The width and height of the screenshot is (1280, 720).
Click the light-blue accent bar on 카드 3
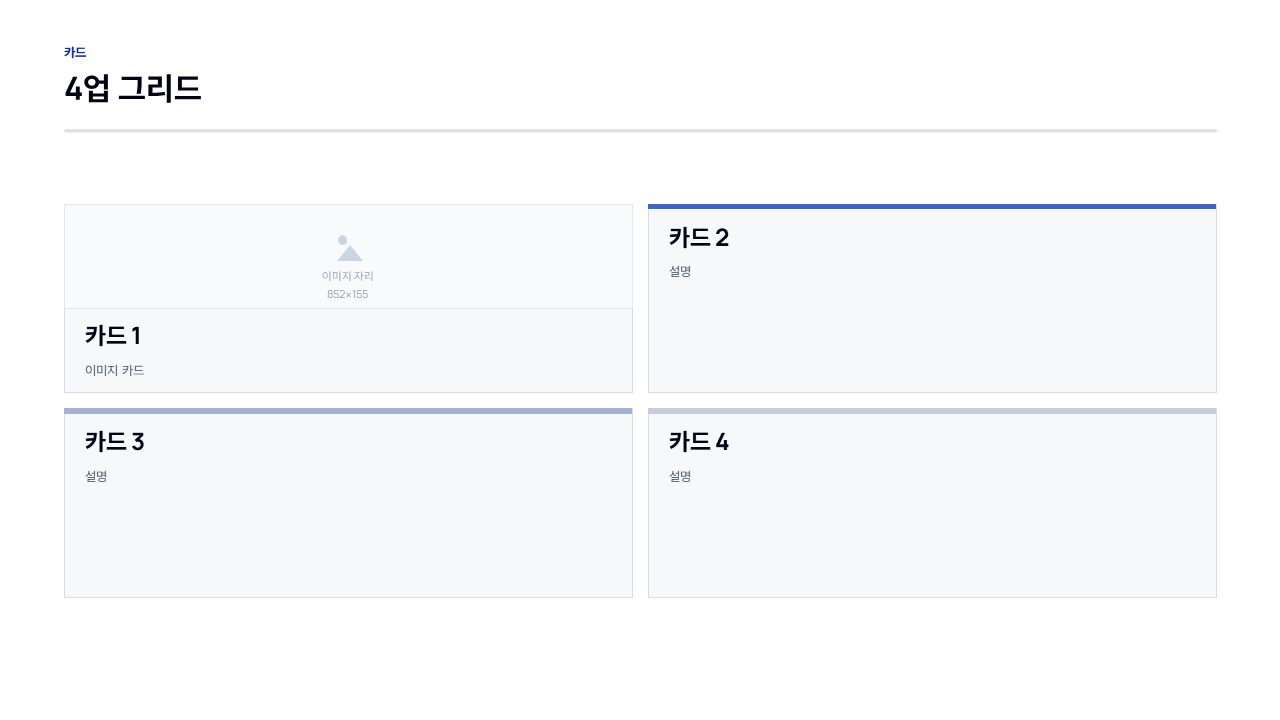tap(348, 411)
